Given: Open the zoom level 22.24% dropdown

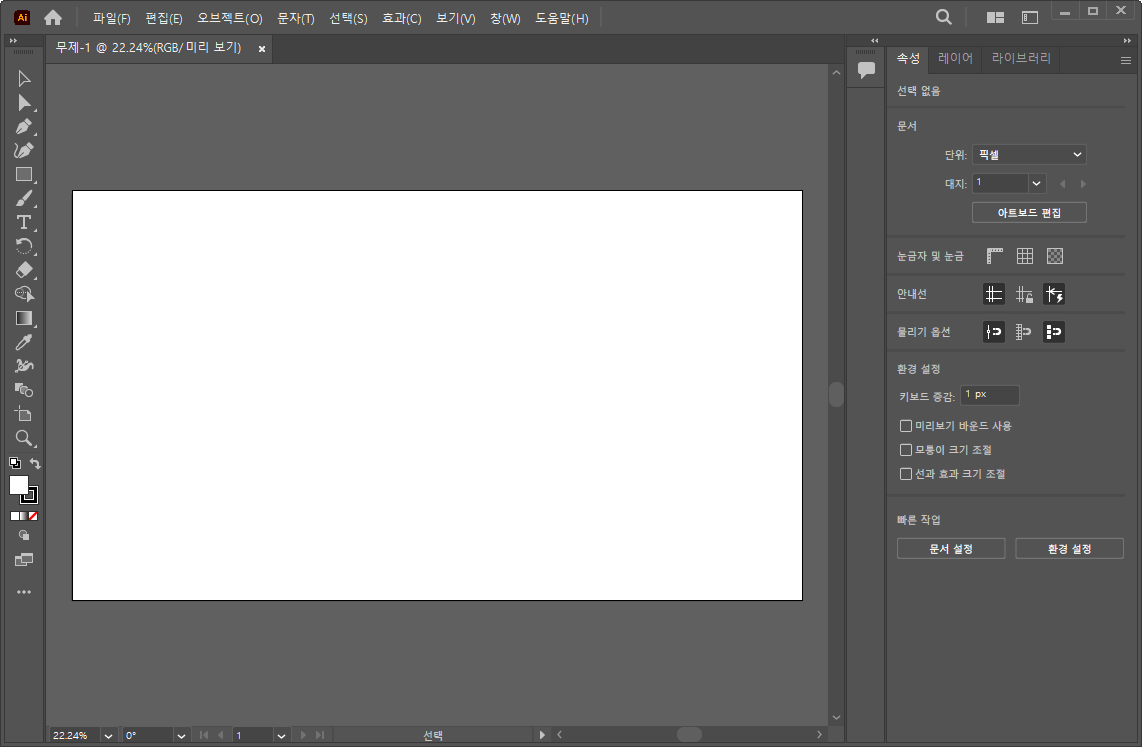Looking at the screenshot, I should [109, 736].
